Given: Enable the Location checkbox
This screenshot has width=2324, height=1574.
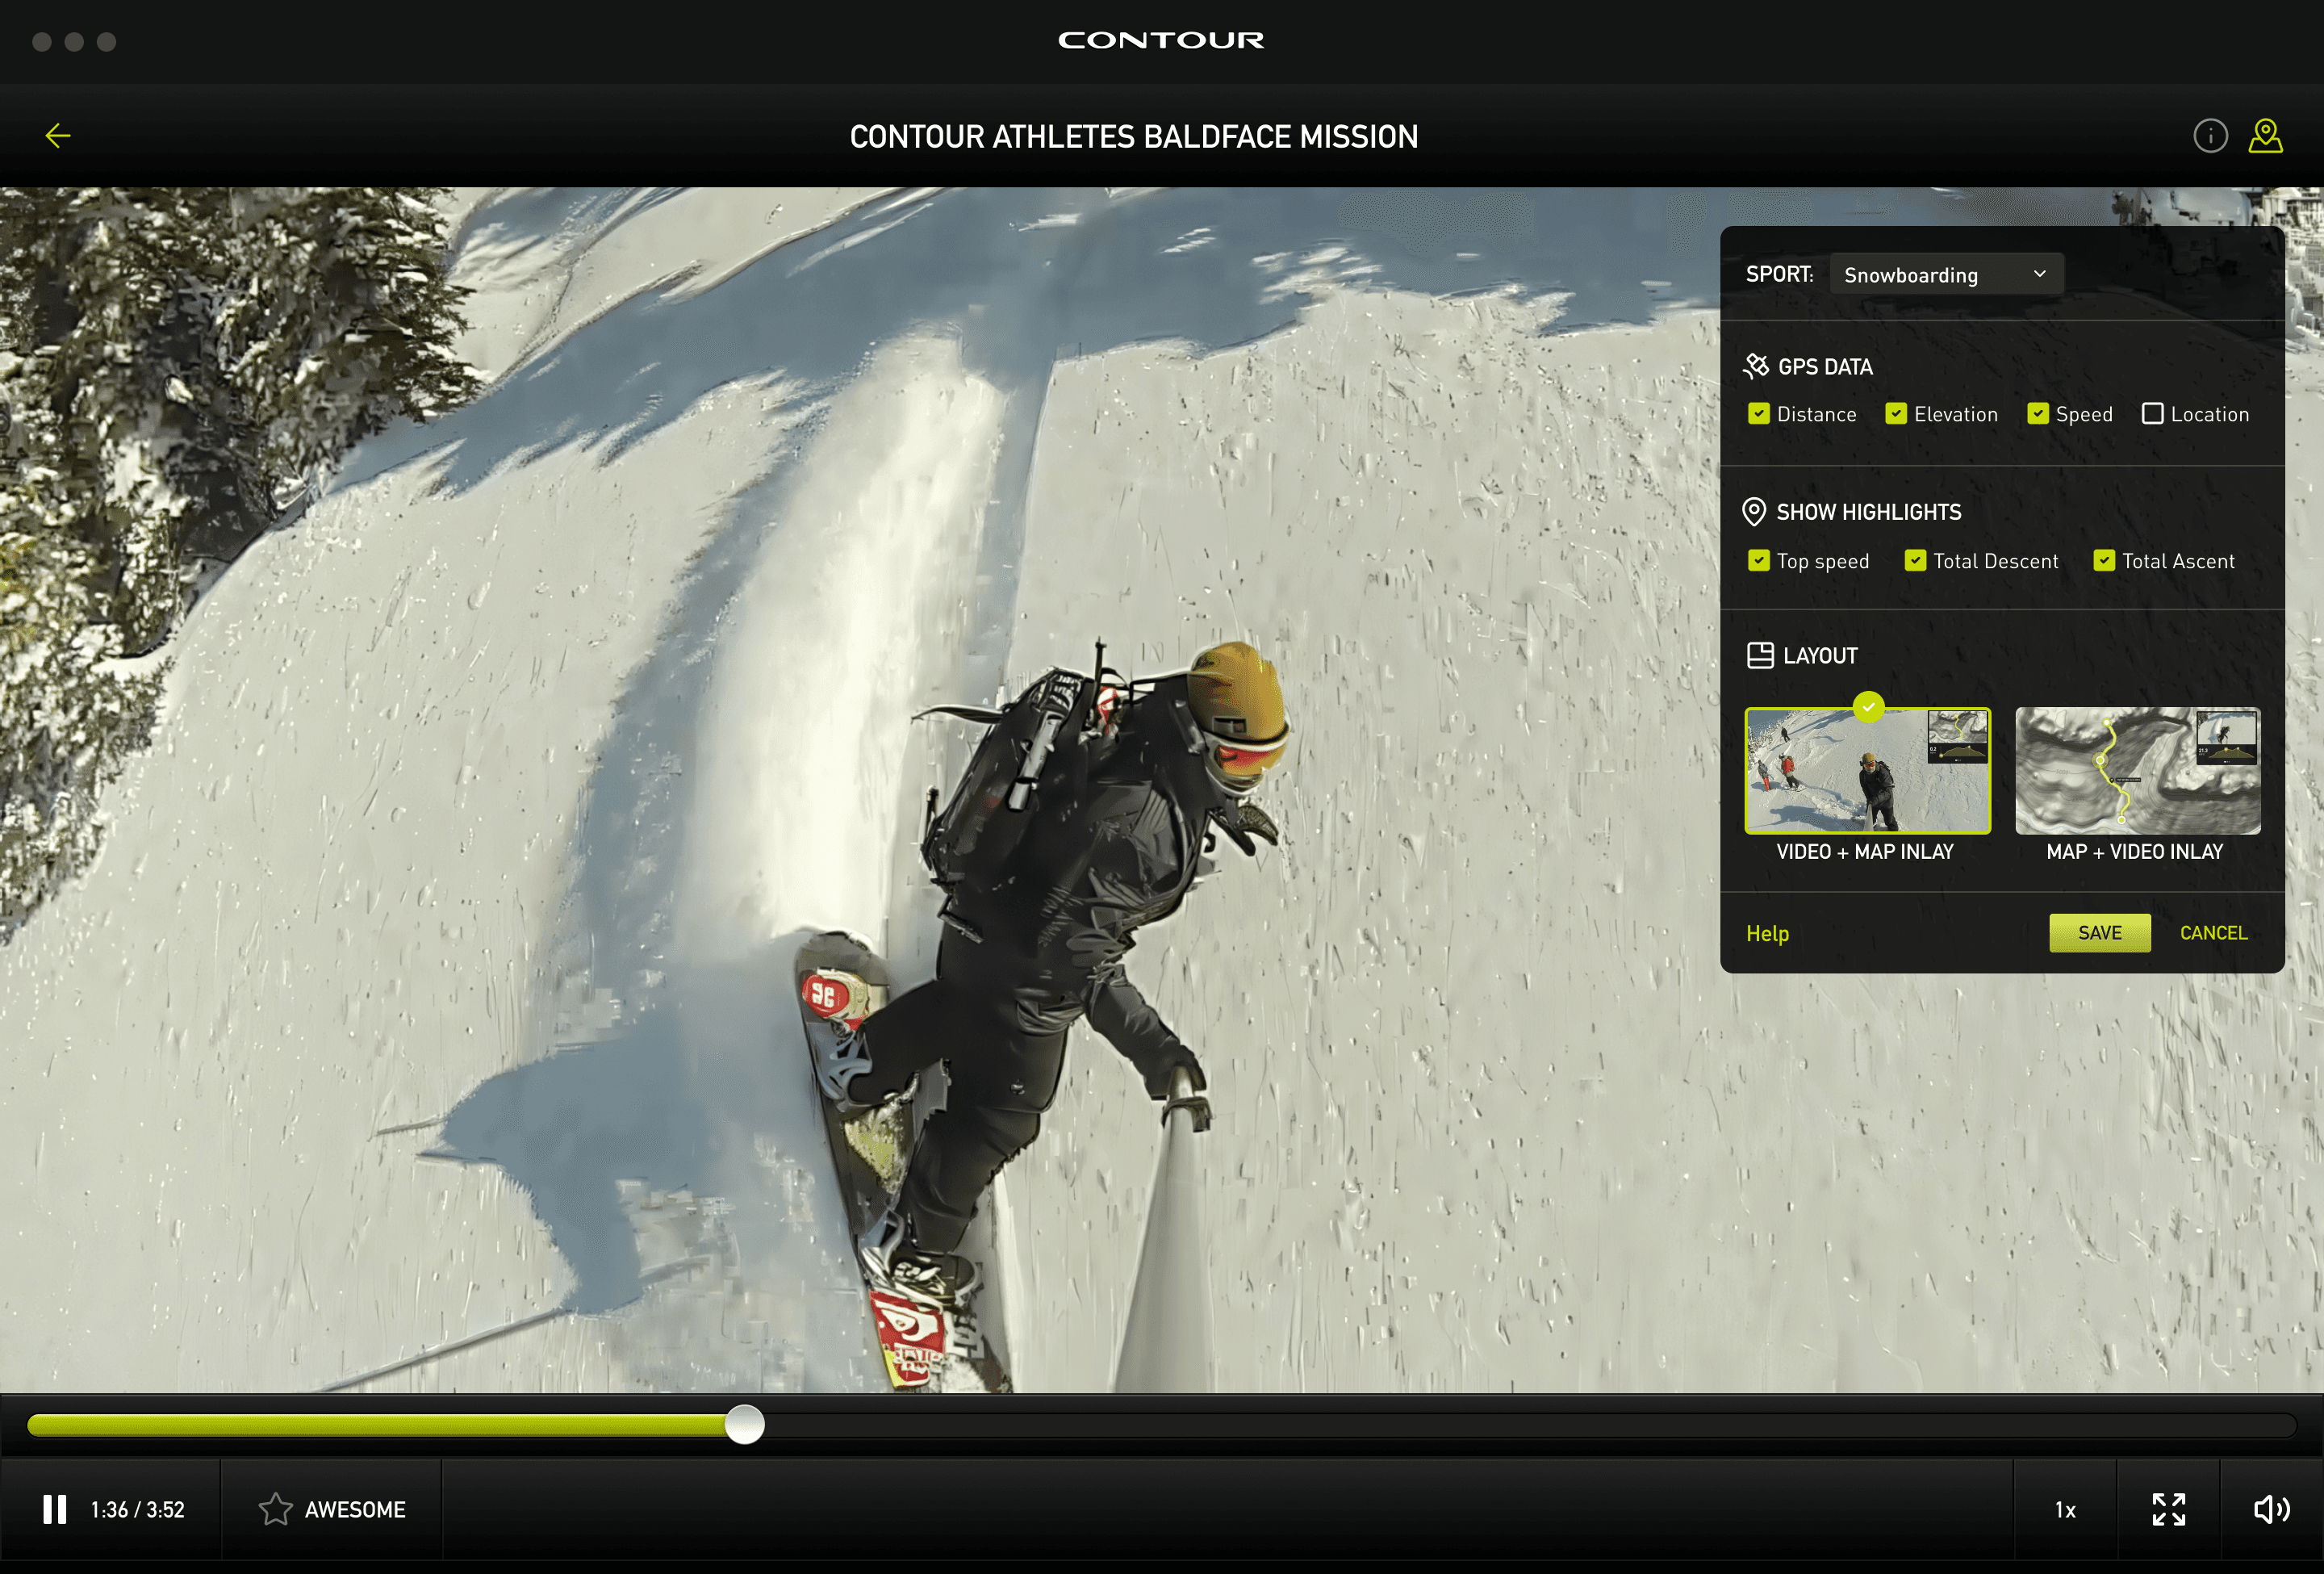Looking at the screenshot, I should click(2152, 414).
